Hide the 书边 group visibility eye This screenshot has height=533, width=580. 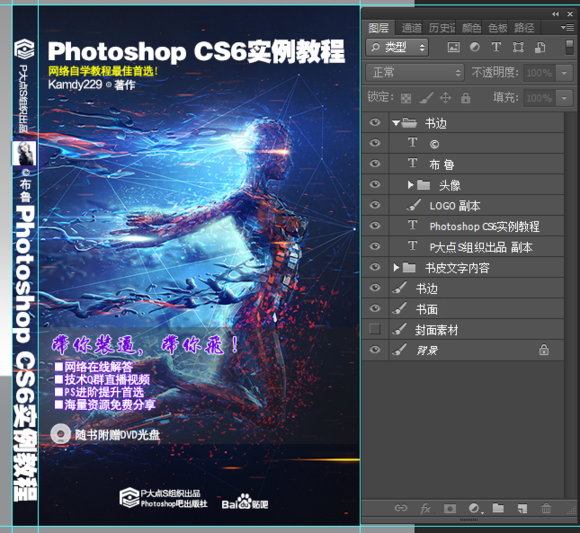[375, 122]
